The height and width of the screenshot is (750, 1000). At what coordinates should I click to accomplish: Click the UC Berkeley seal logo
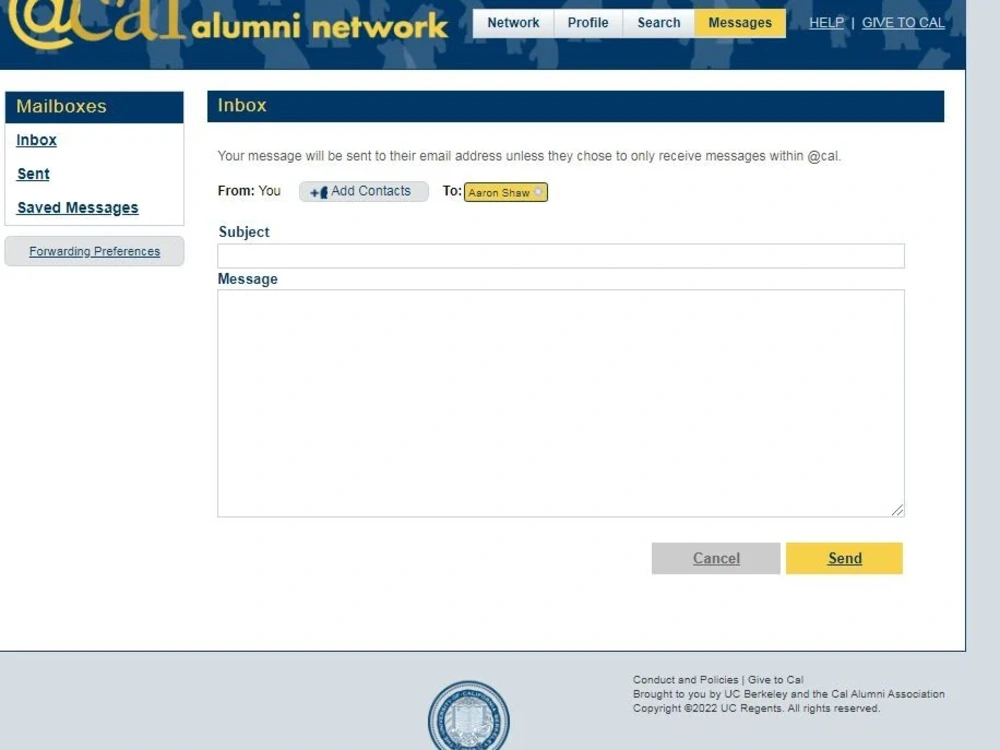469,716
